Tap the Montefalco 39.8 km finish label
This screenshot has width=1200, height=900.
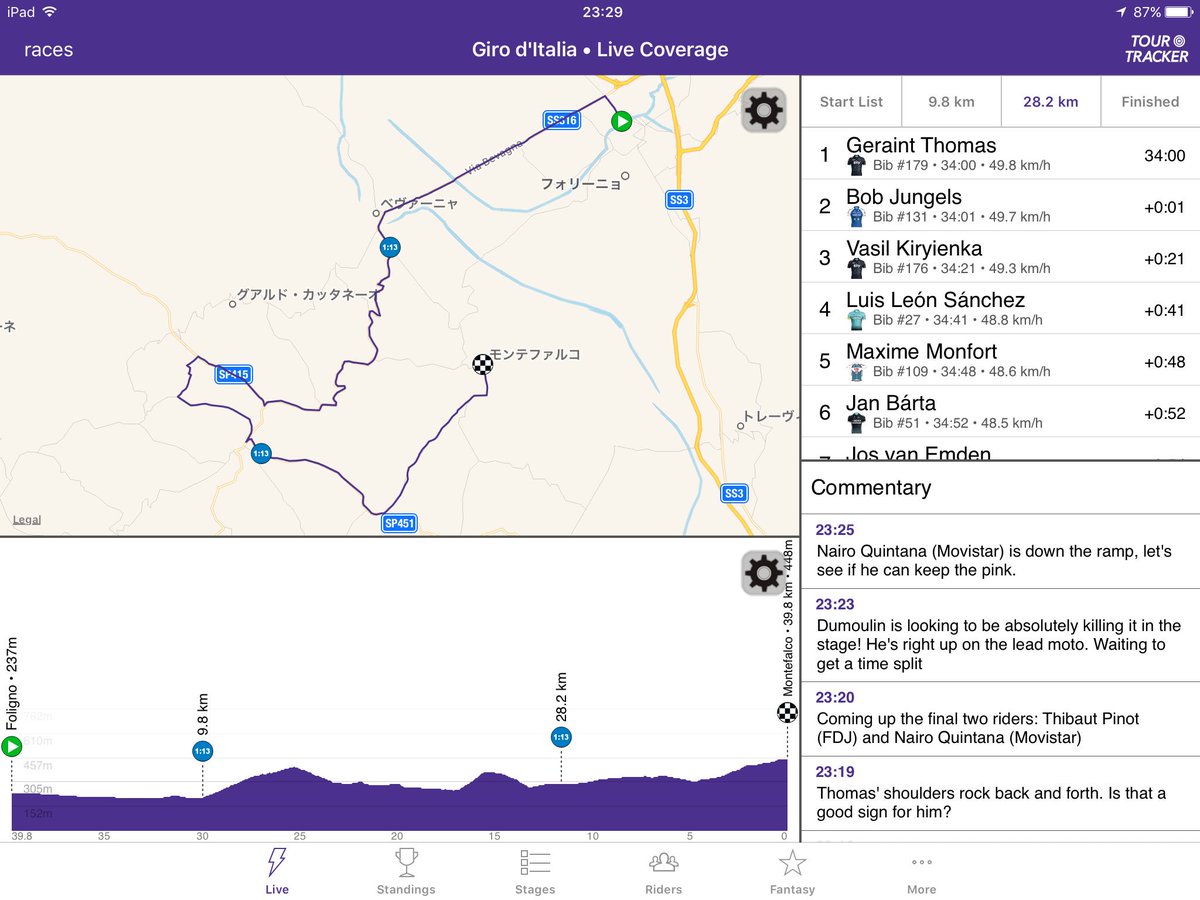click(788, 618)
